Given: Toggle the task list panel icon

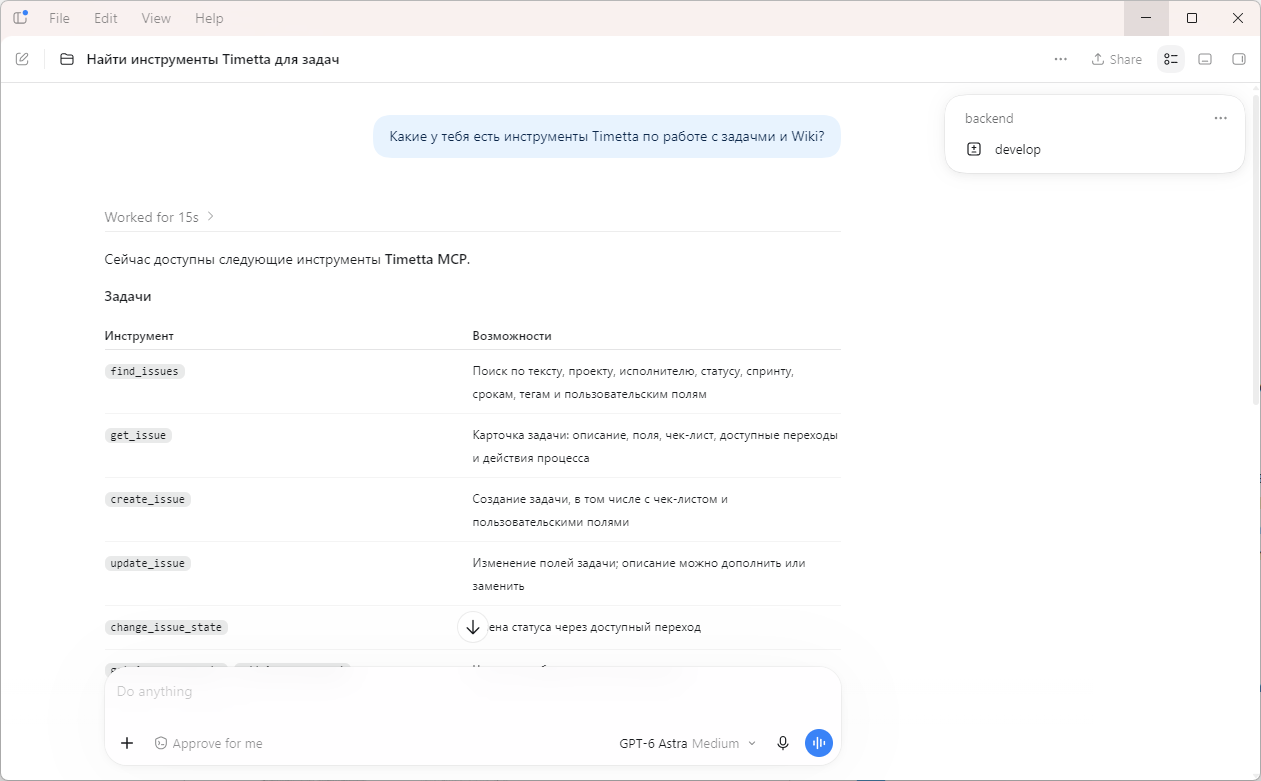Looking at the screenshot, I should (1171, 59).
